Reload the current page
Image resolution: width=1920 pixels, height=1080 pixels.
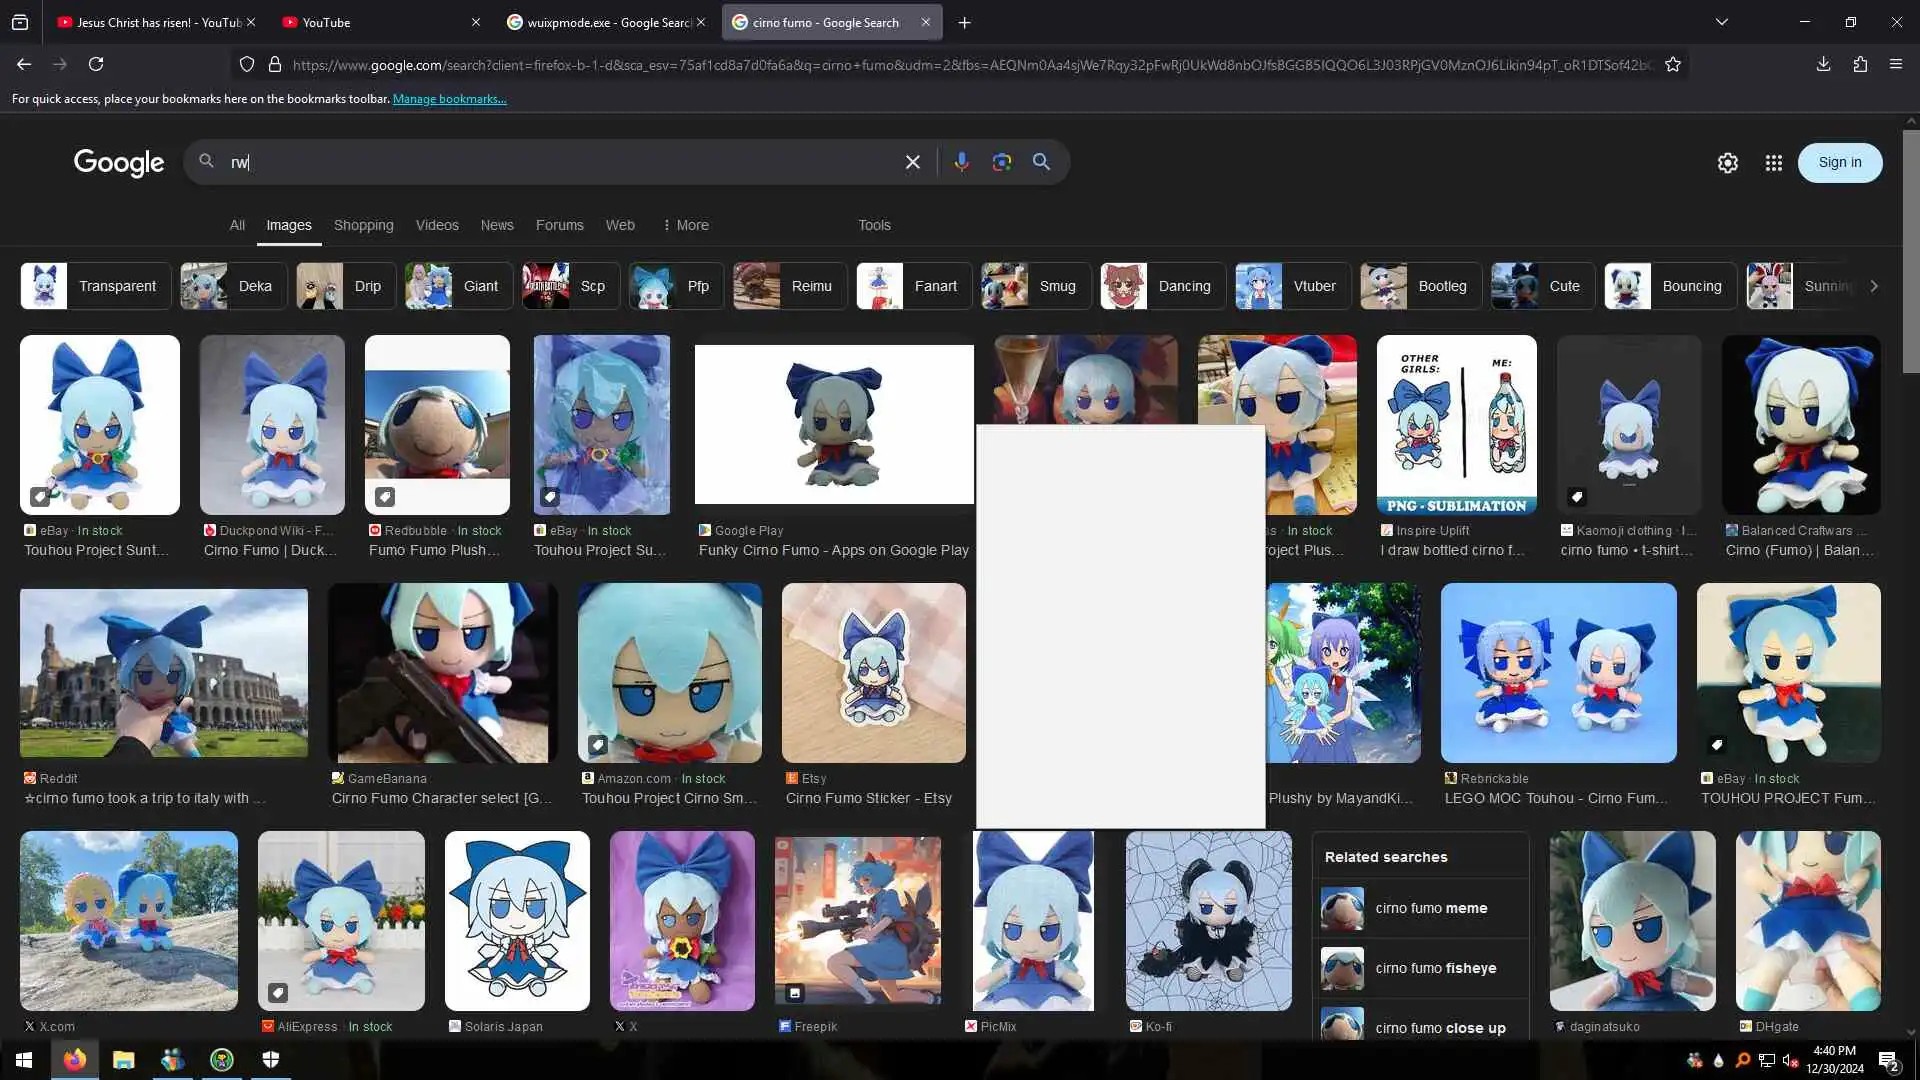tap(96, 64)
